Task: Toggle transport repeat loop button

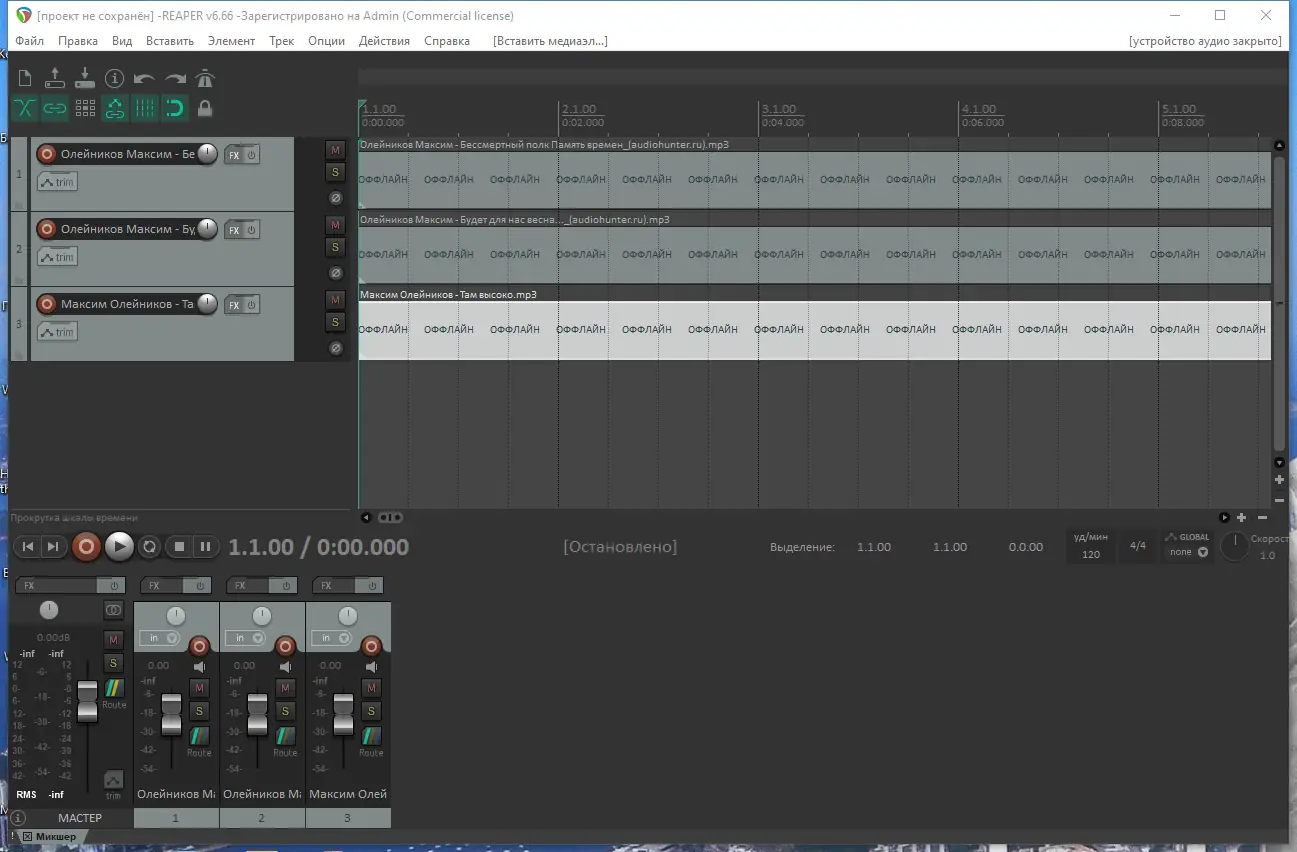Action: (149, 546)
